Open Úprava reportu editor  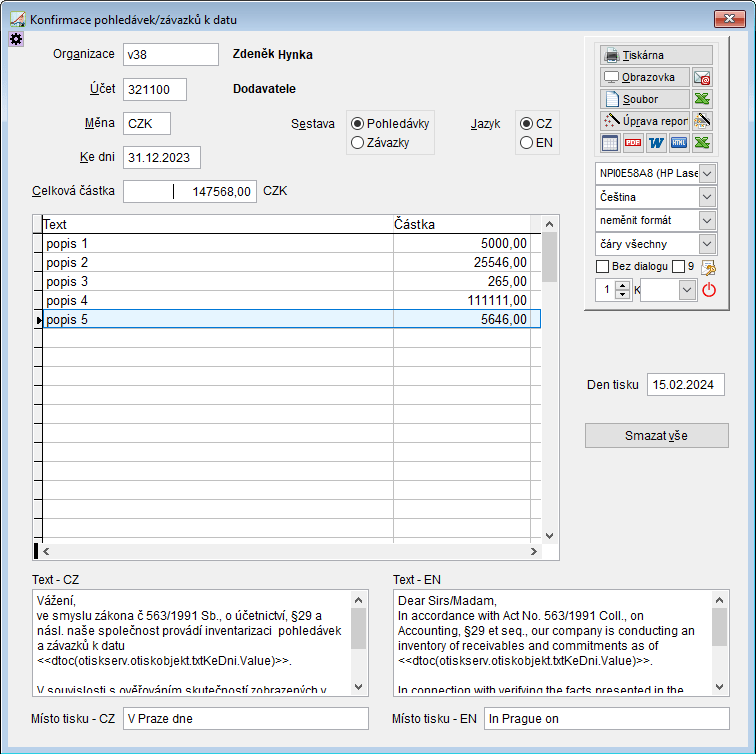tap(645, 121)
